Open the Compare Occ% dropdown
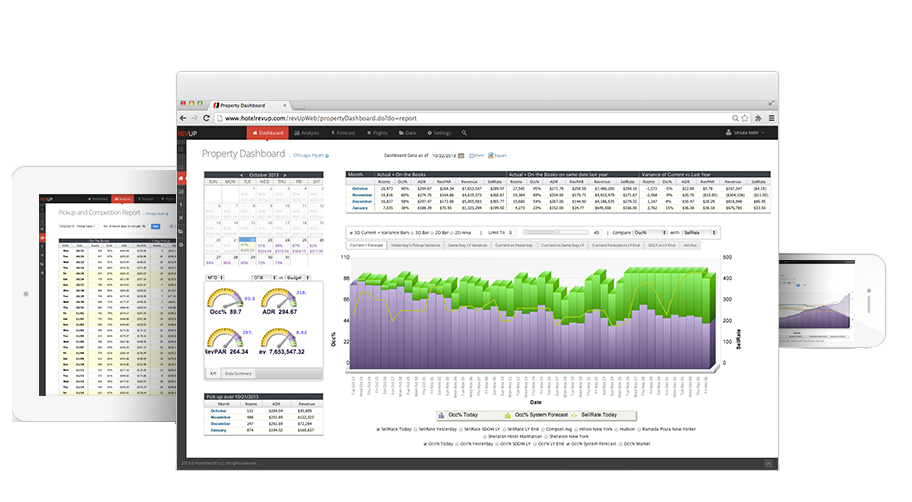Image resolution: width=912 pixels, height=502 pixels. click(650, 233)
